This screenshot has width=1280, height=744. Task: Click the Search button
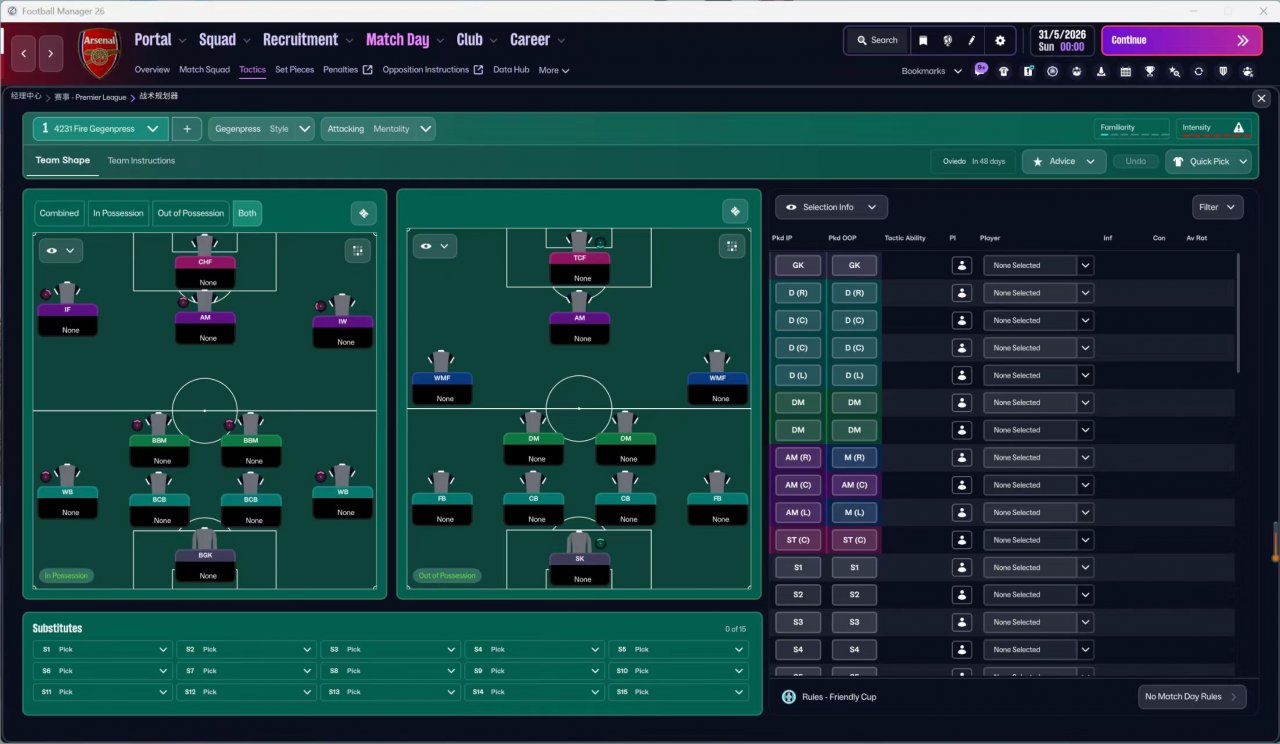pos(877,41)
